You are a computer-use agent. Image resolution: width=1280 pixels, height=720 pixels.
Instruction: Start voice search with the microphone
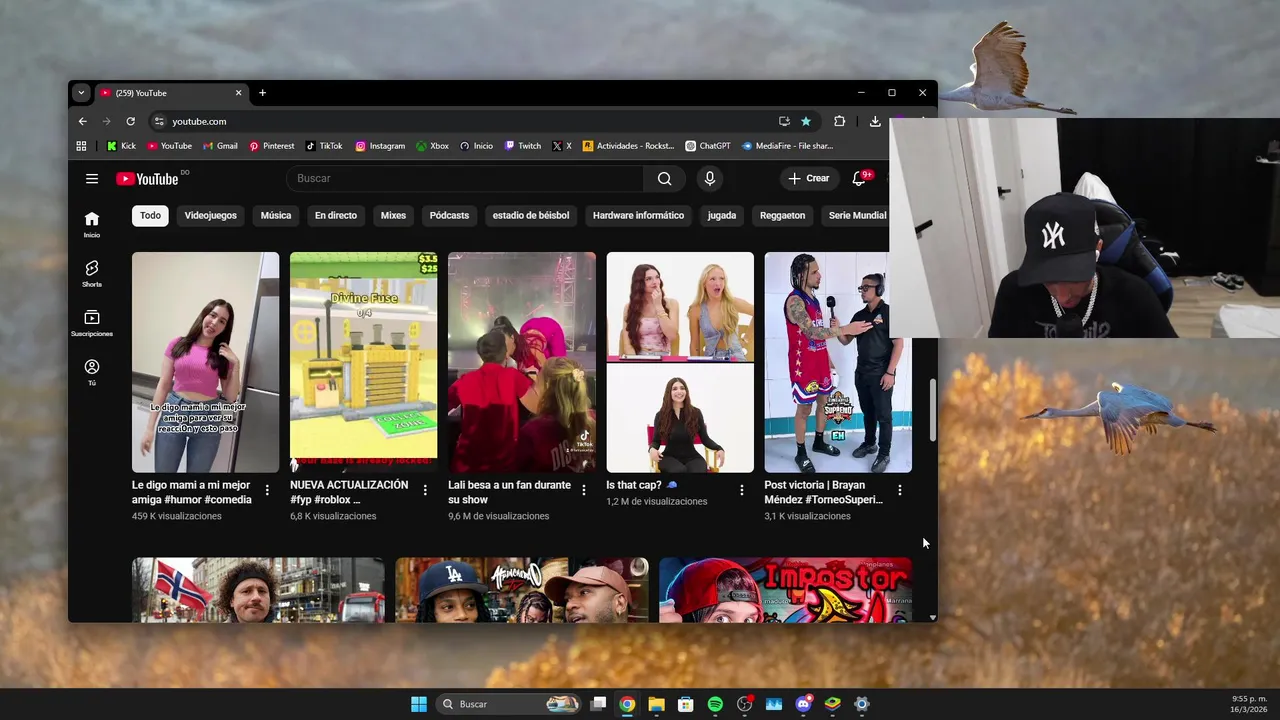click(710, 179)
